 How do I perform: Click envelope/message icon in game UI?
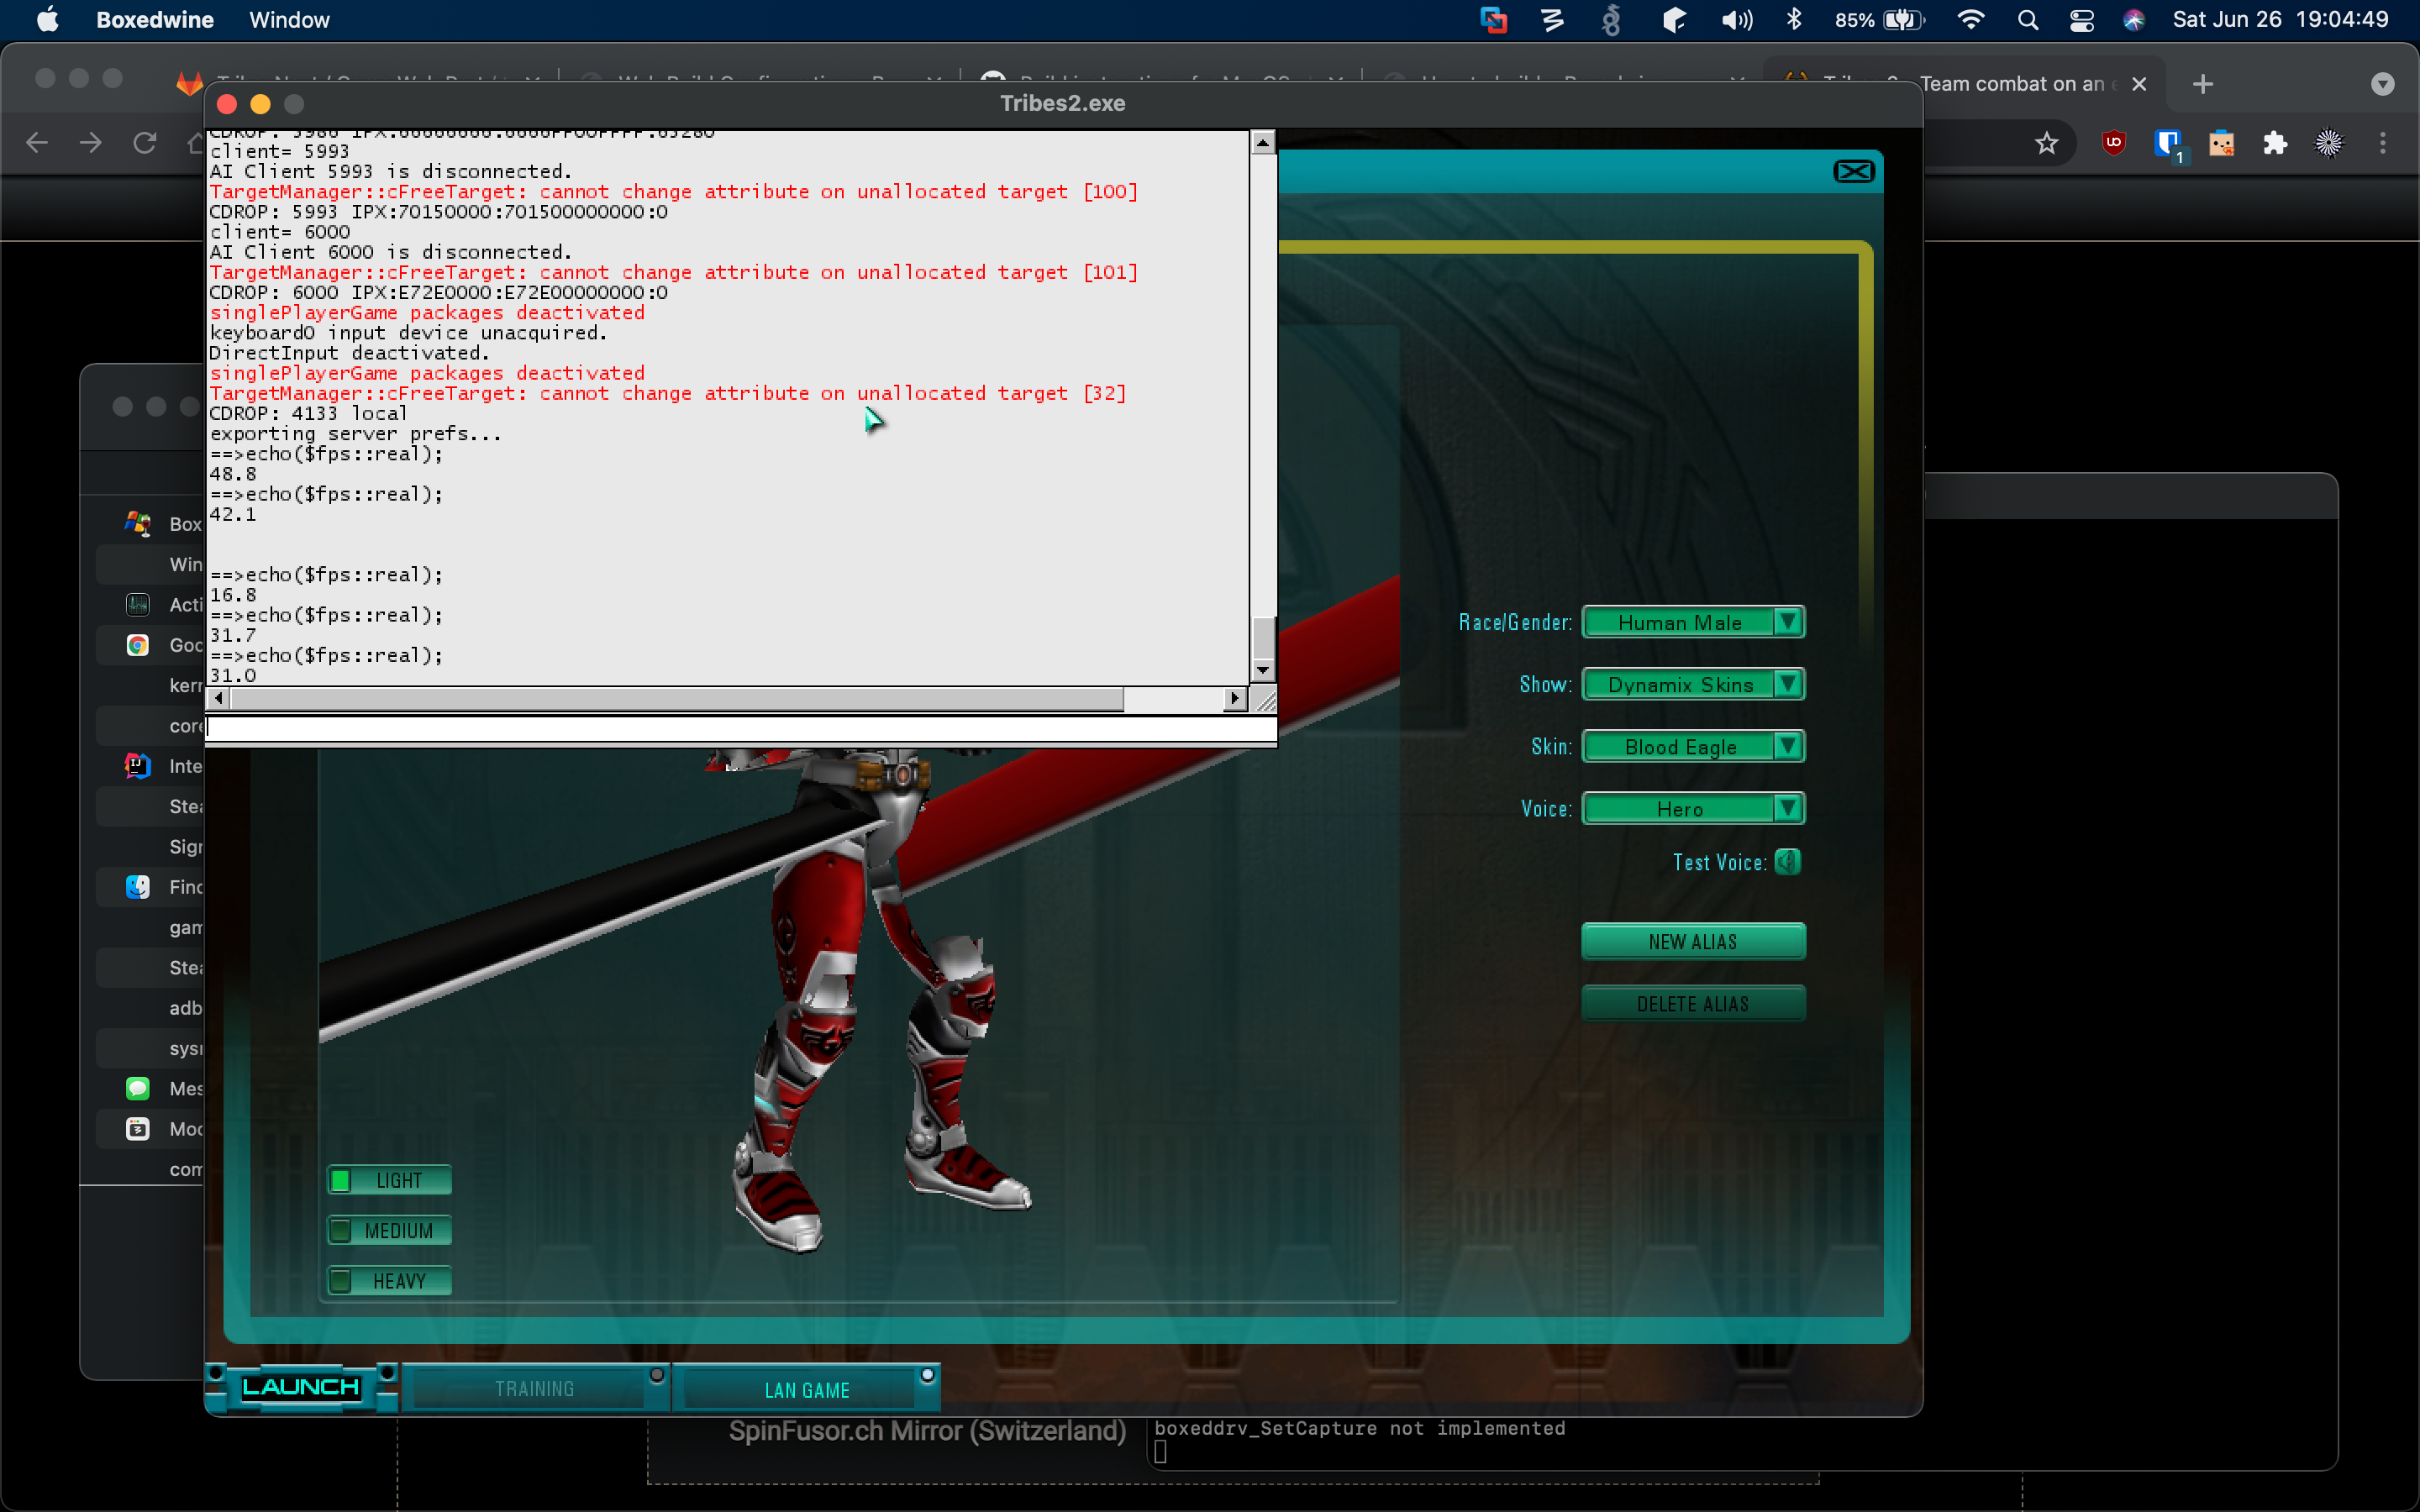[1852, 171]
